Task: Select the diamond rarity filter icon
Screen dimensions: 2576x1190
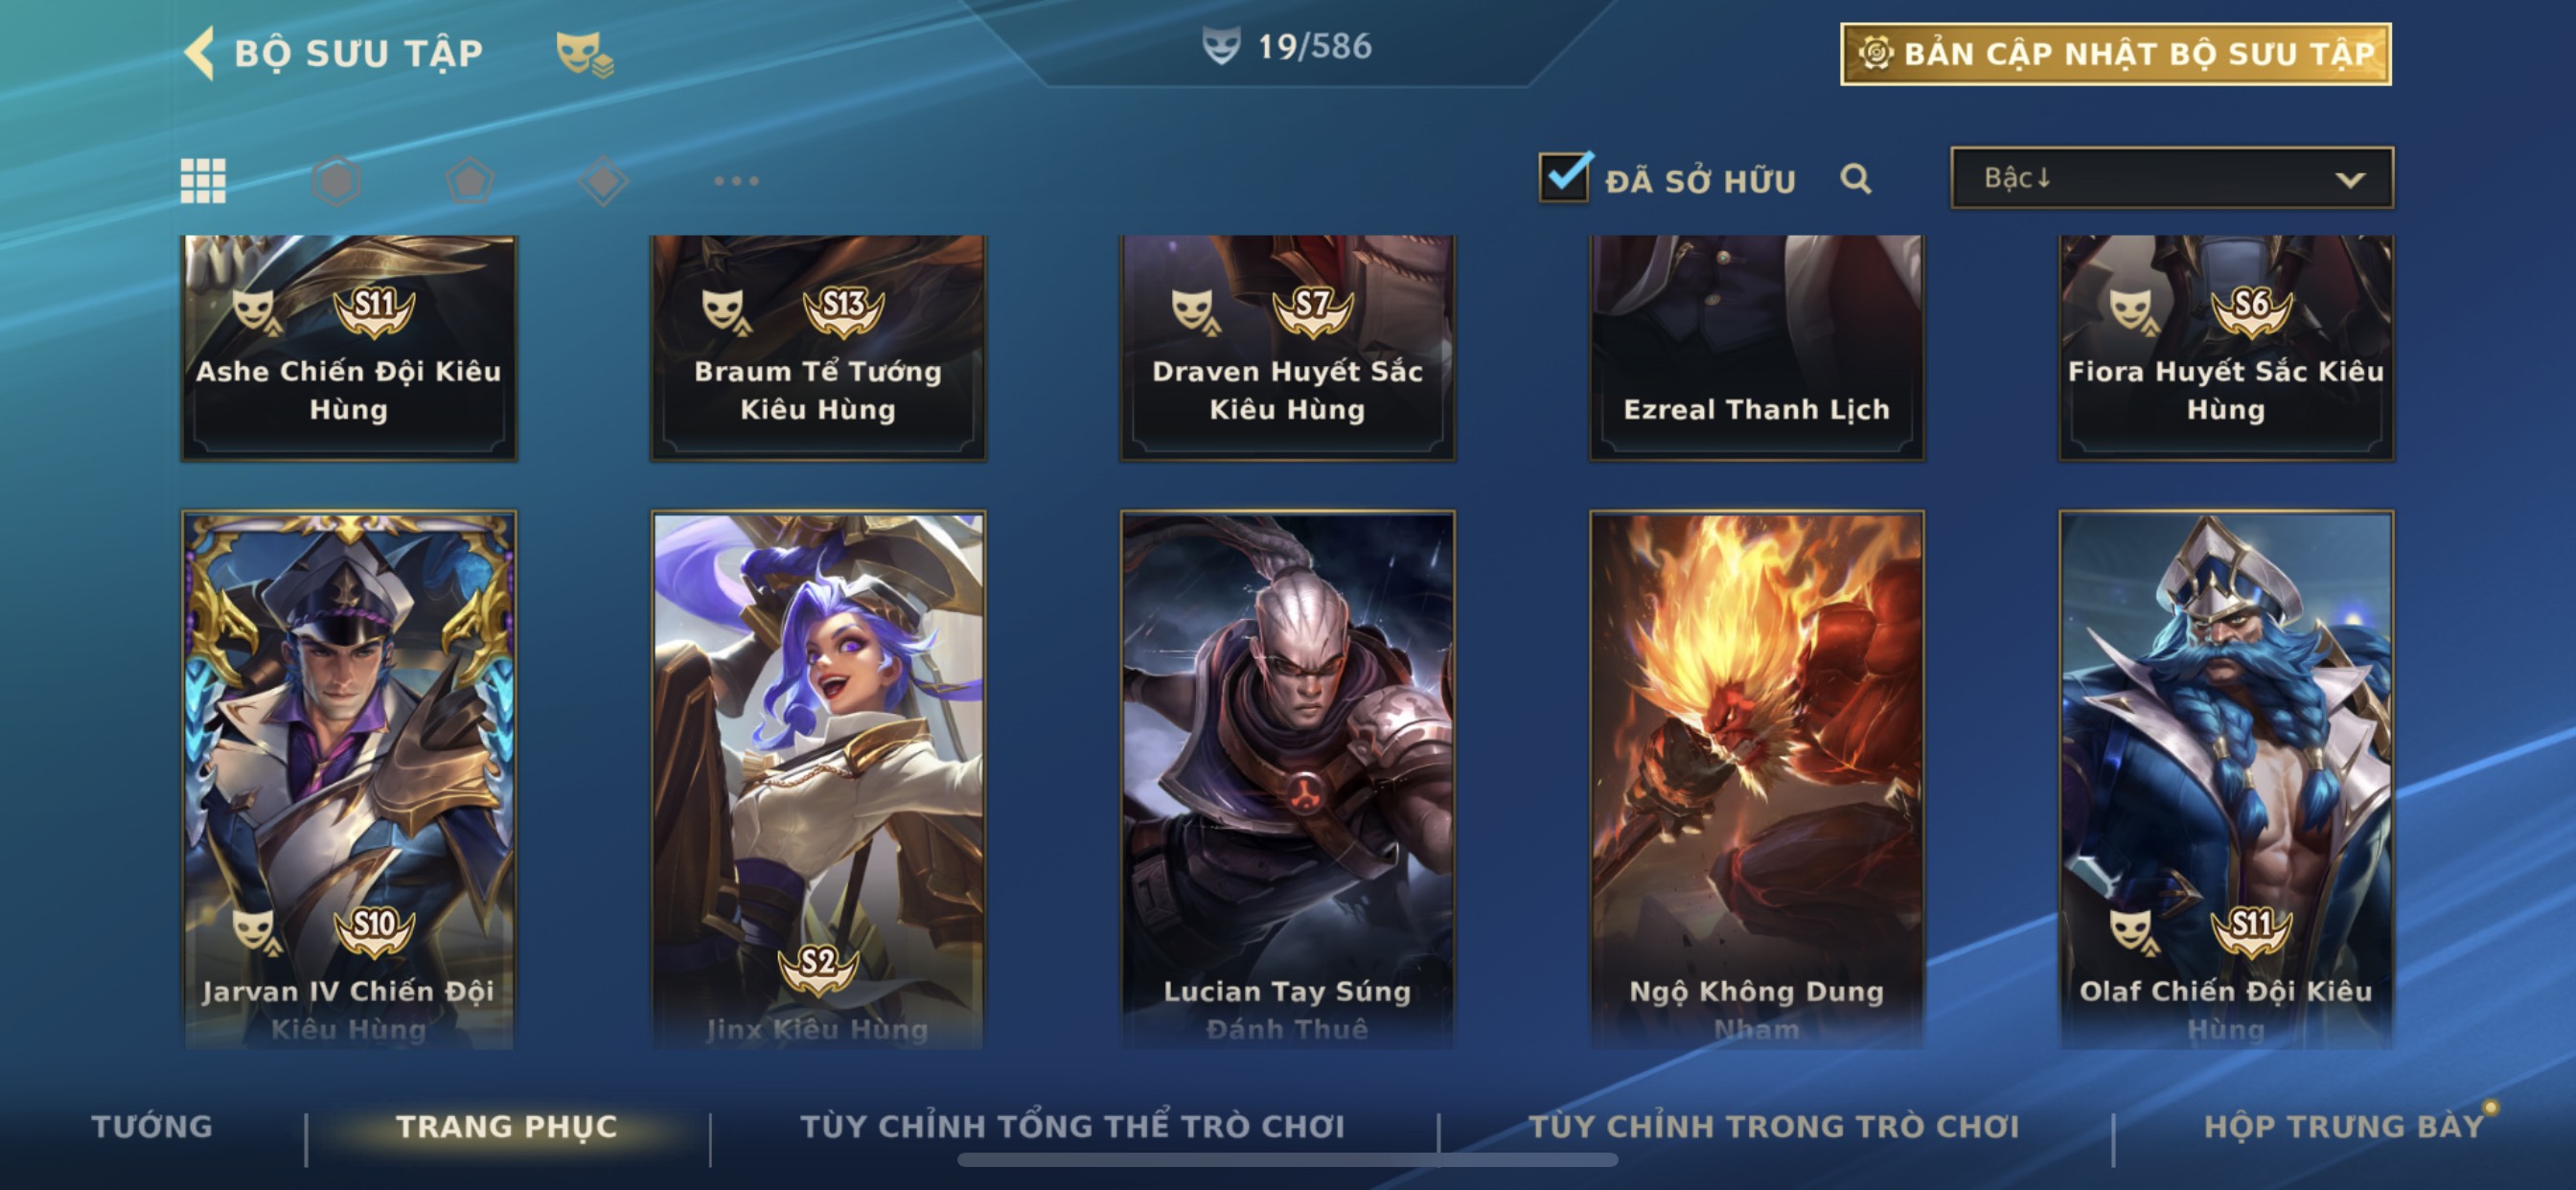Action: tap(604, 181)
